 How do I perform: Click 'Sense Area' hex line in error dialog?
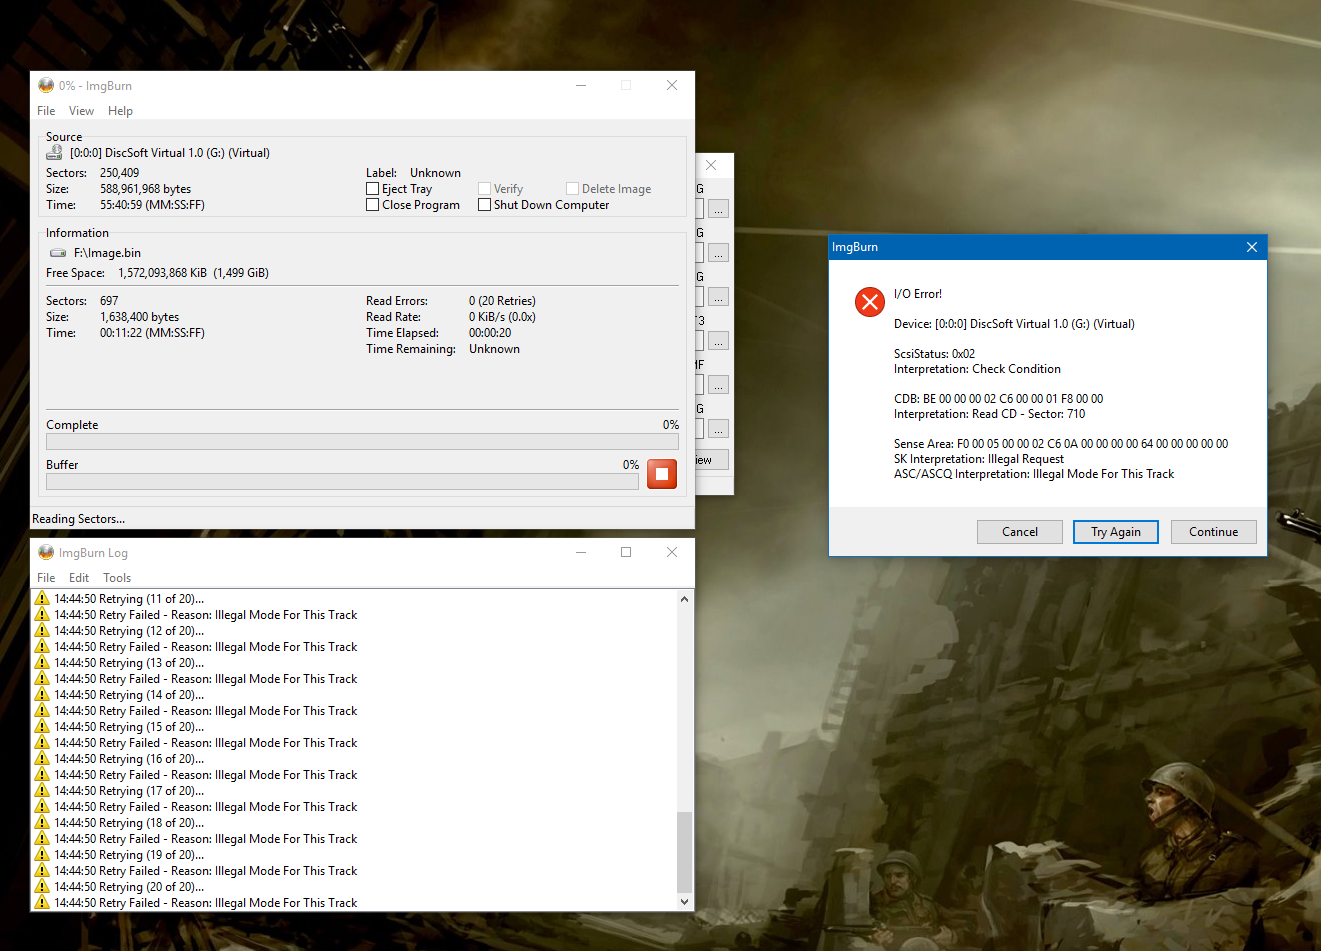[1061, 444]
